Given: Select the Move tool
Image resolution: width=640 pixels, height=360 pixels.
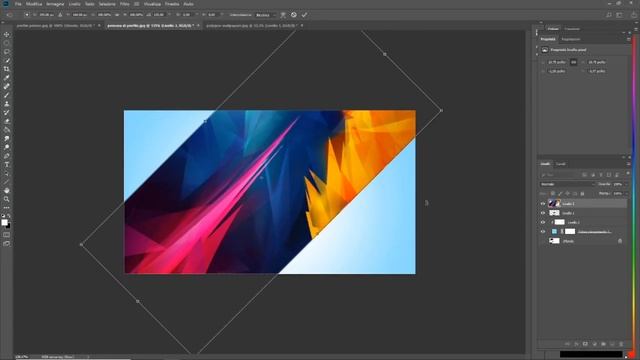Looking at the screenshot, I should click(7, 34).
